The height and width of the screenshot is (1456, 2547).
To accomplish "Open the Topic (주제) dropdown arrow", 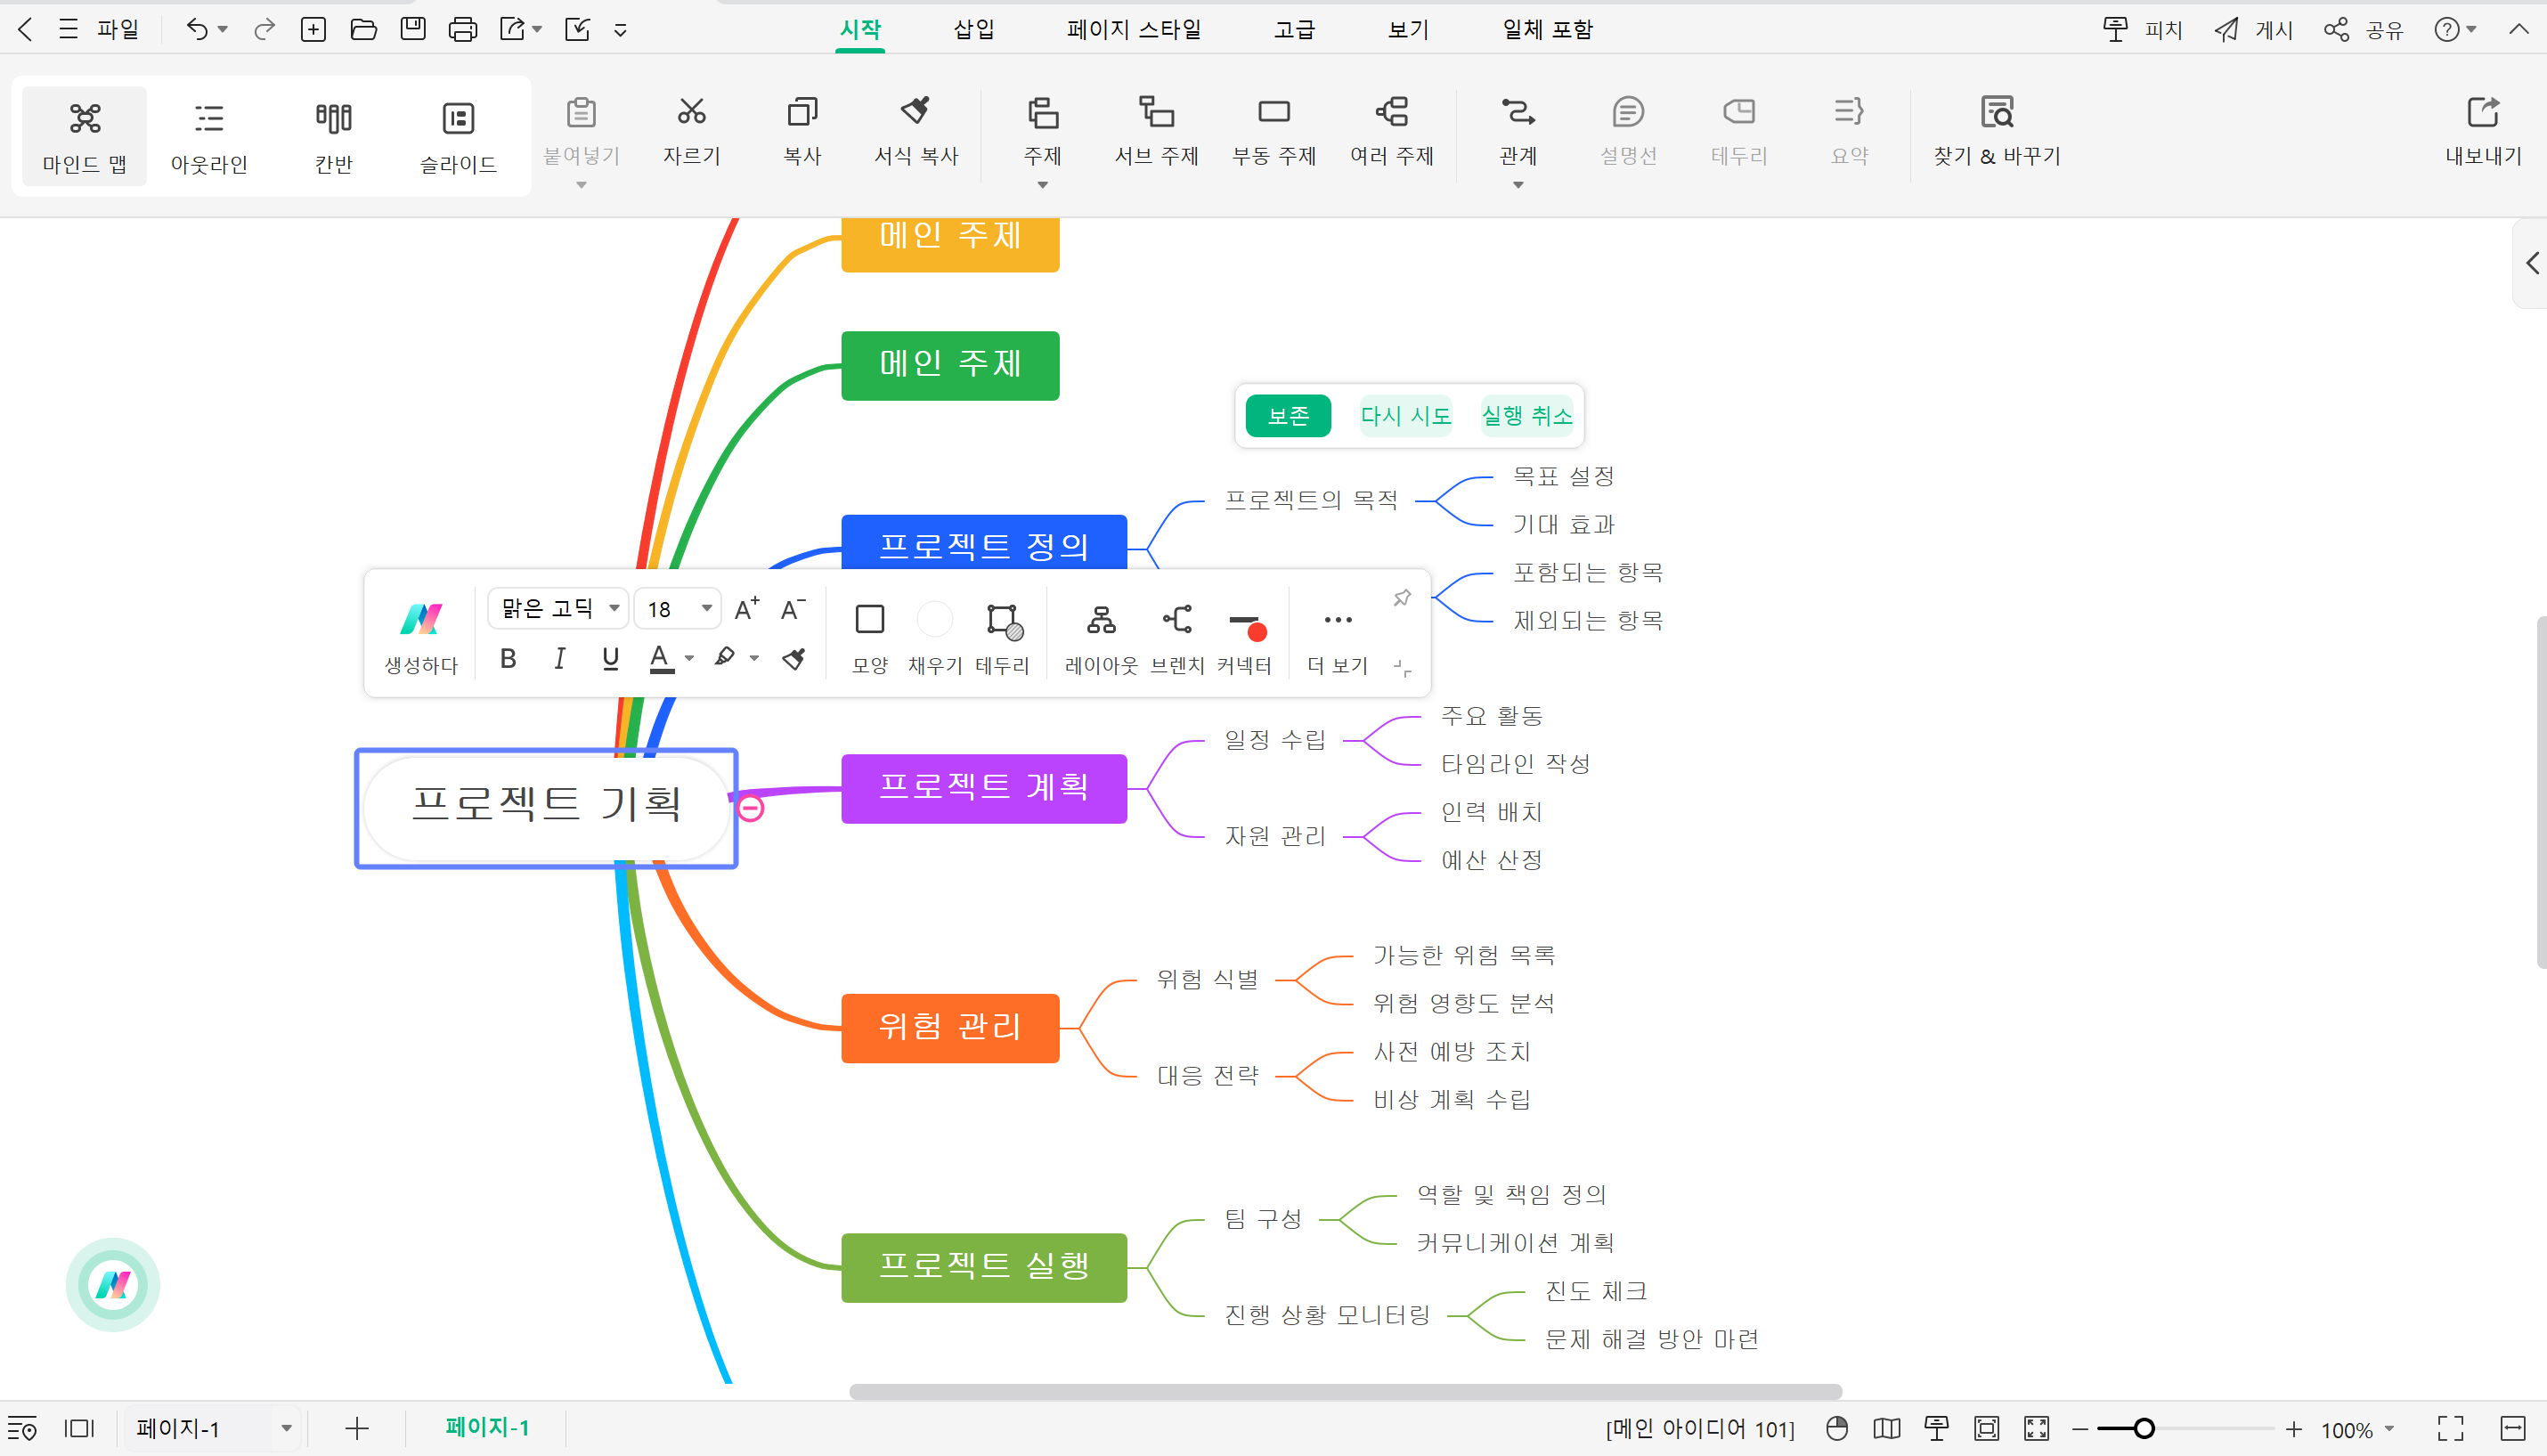I will click(1042, 185).
